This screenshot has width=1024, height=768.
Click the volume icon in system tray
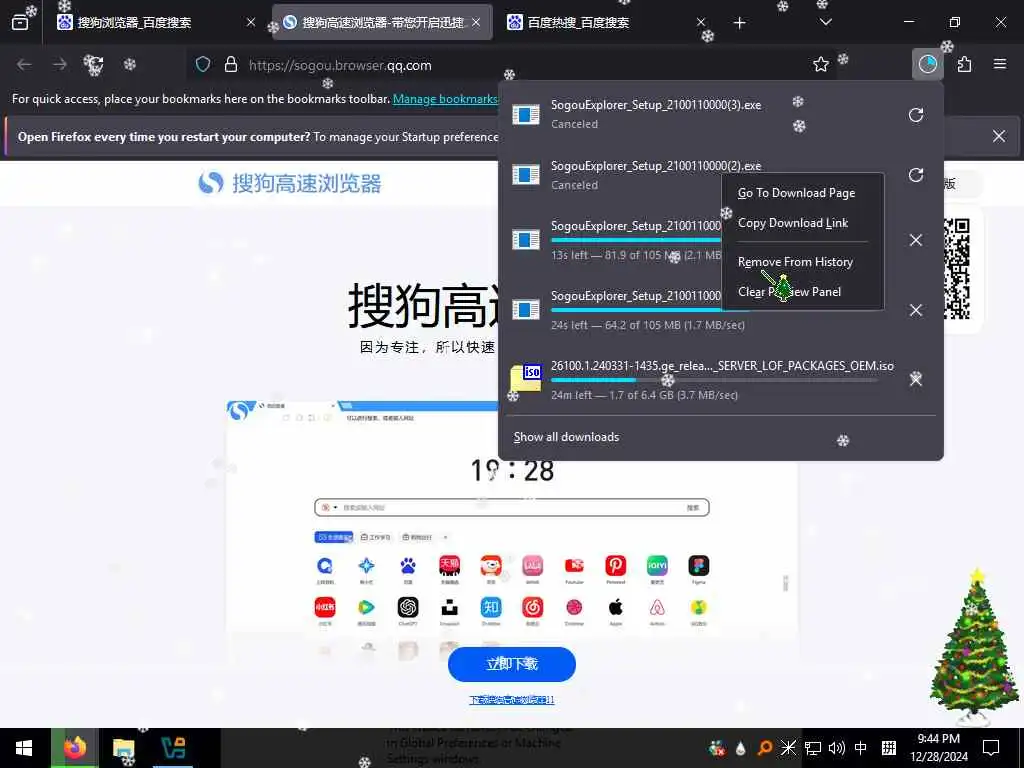tap(837, 748)
